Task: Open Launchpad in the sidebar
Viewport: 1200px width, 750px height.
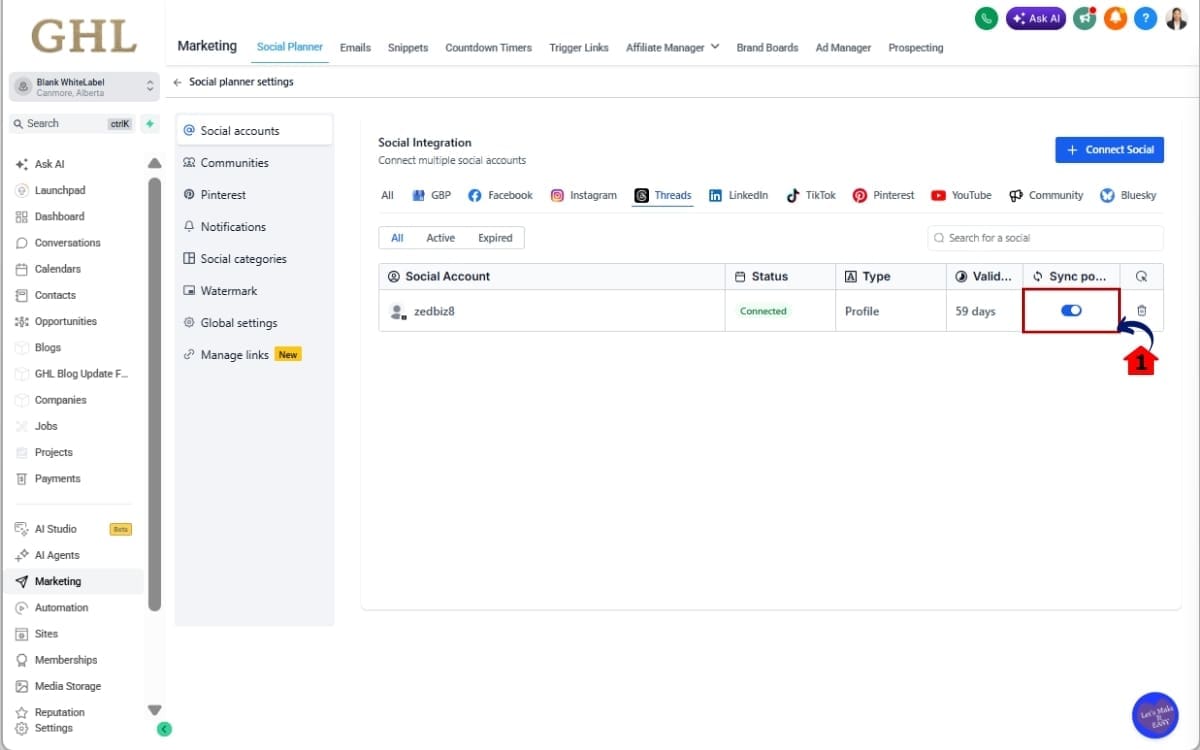Action: pos(60,190)
